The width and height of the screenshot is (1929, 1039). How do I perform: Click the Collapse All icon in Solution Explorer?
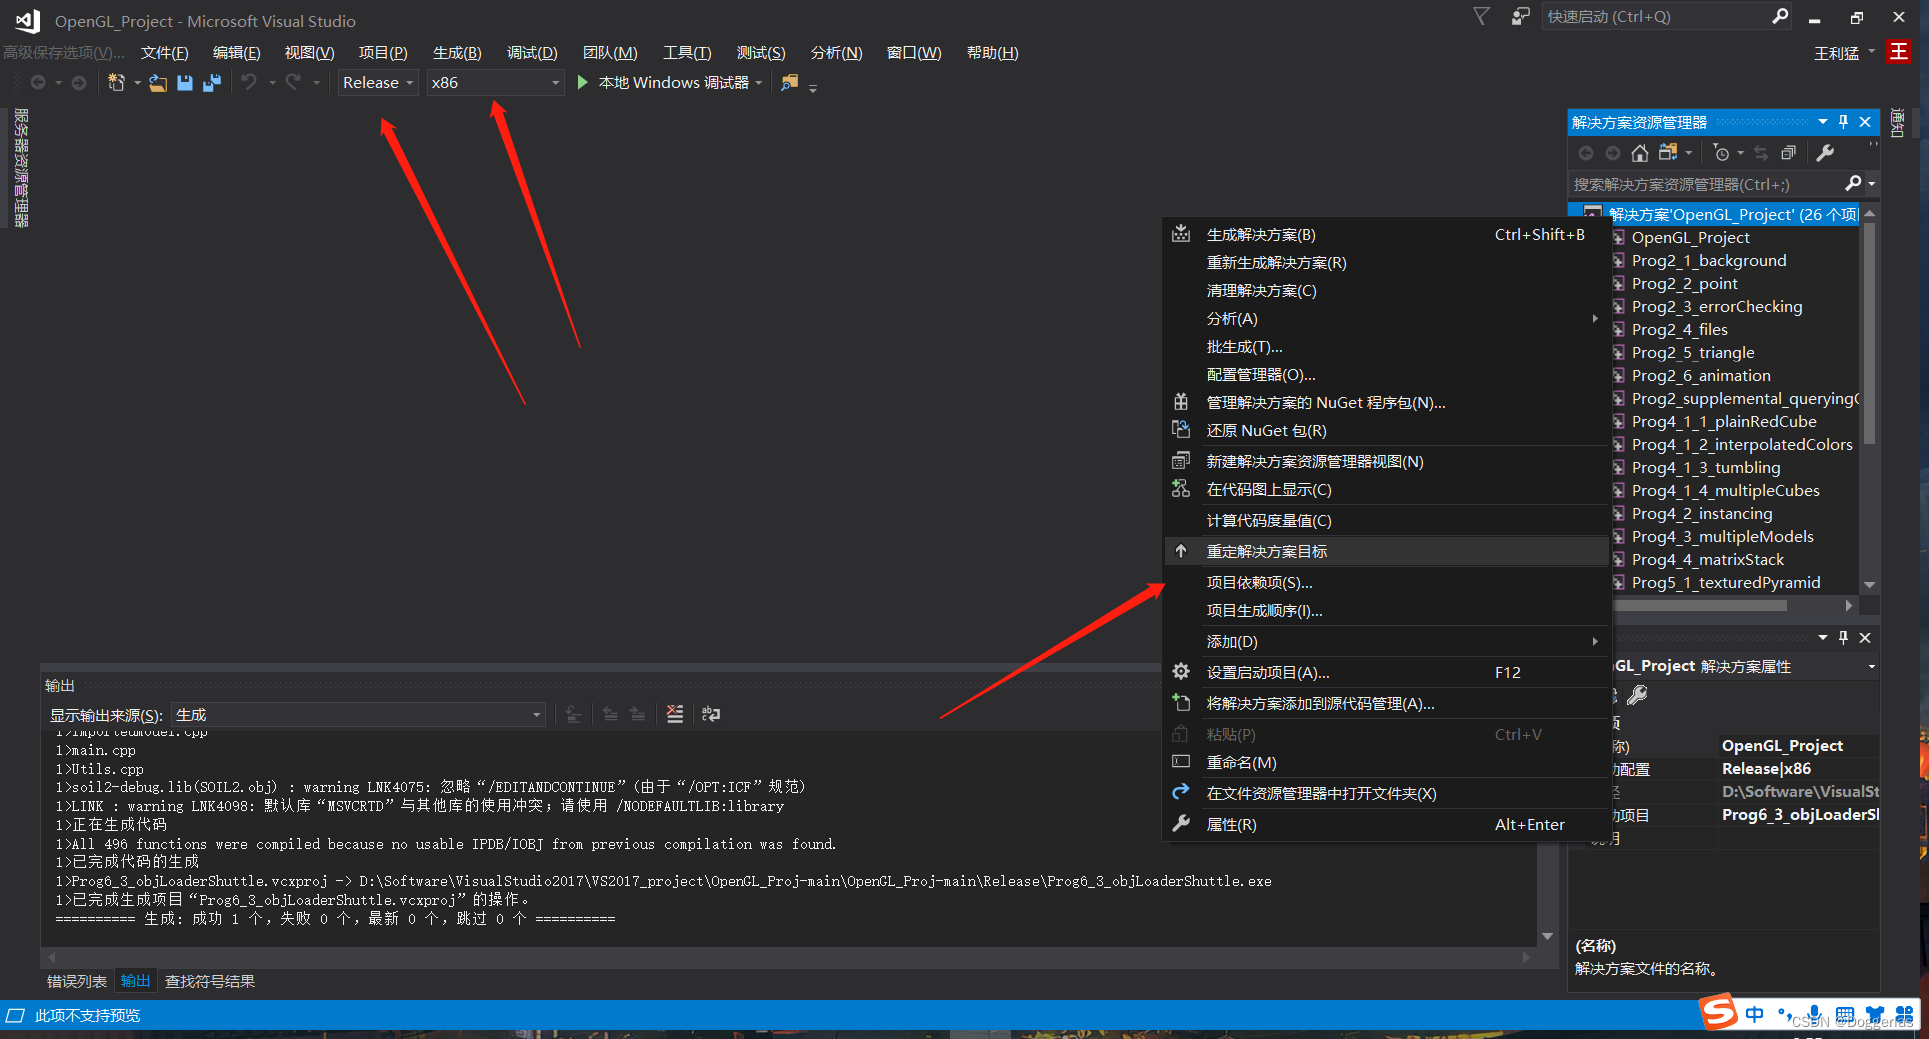pos(1788,153)
